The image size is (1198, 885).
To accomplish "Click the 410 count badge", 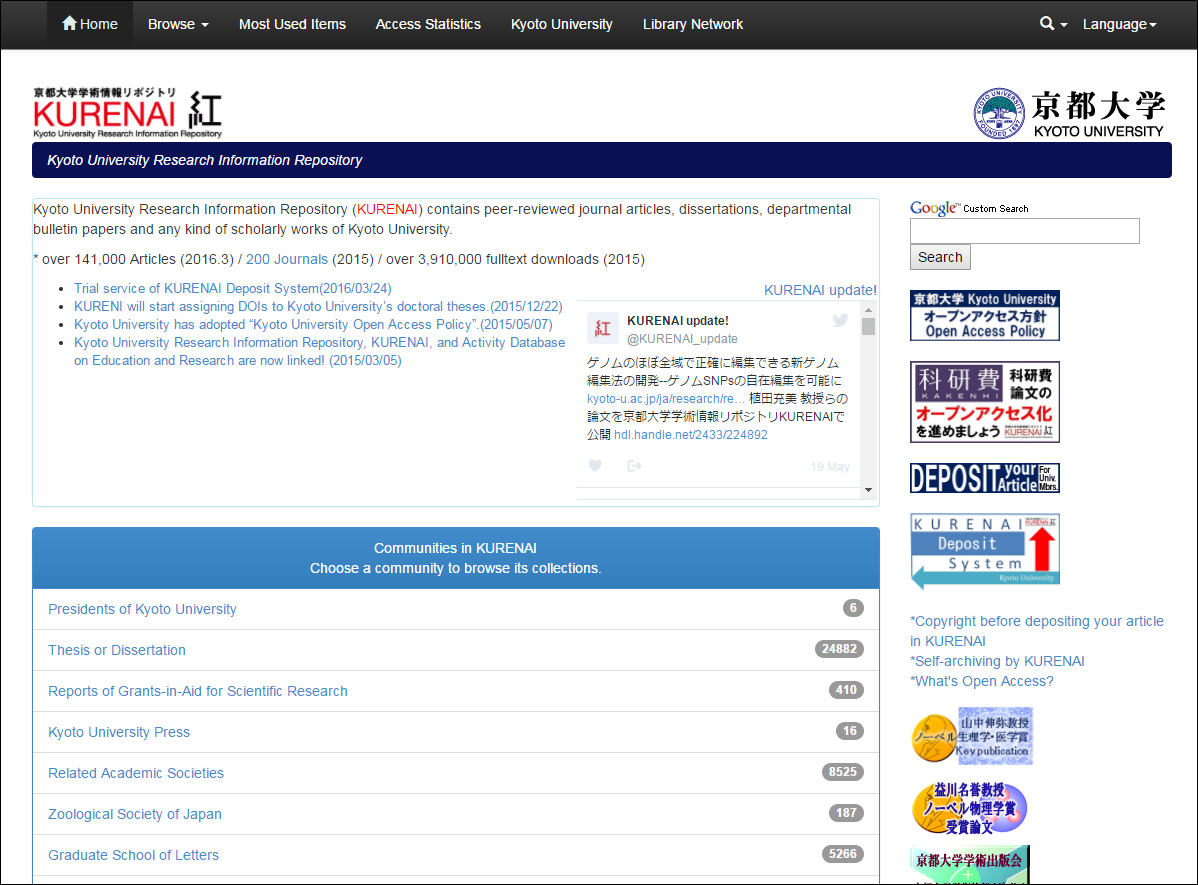I will point(846,690).
